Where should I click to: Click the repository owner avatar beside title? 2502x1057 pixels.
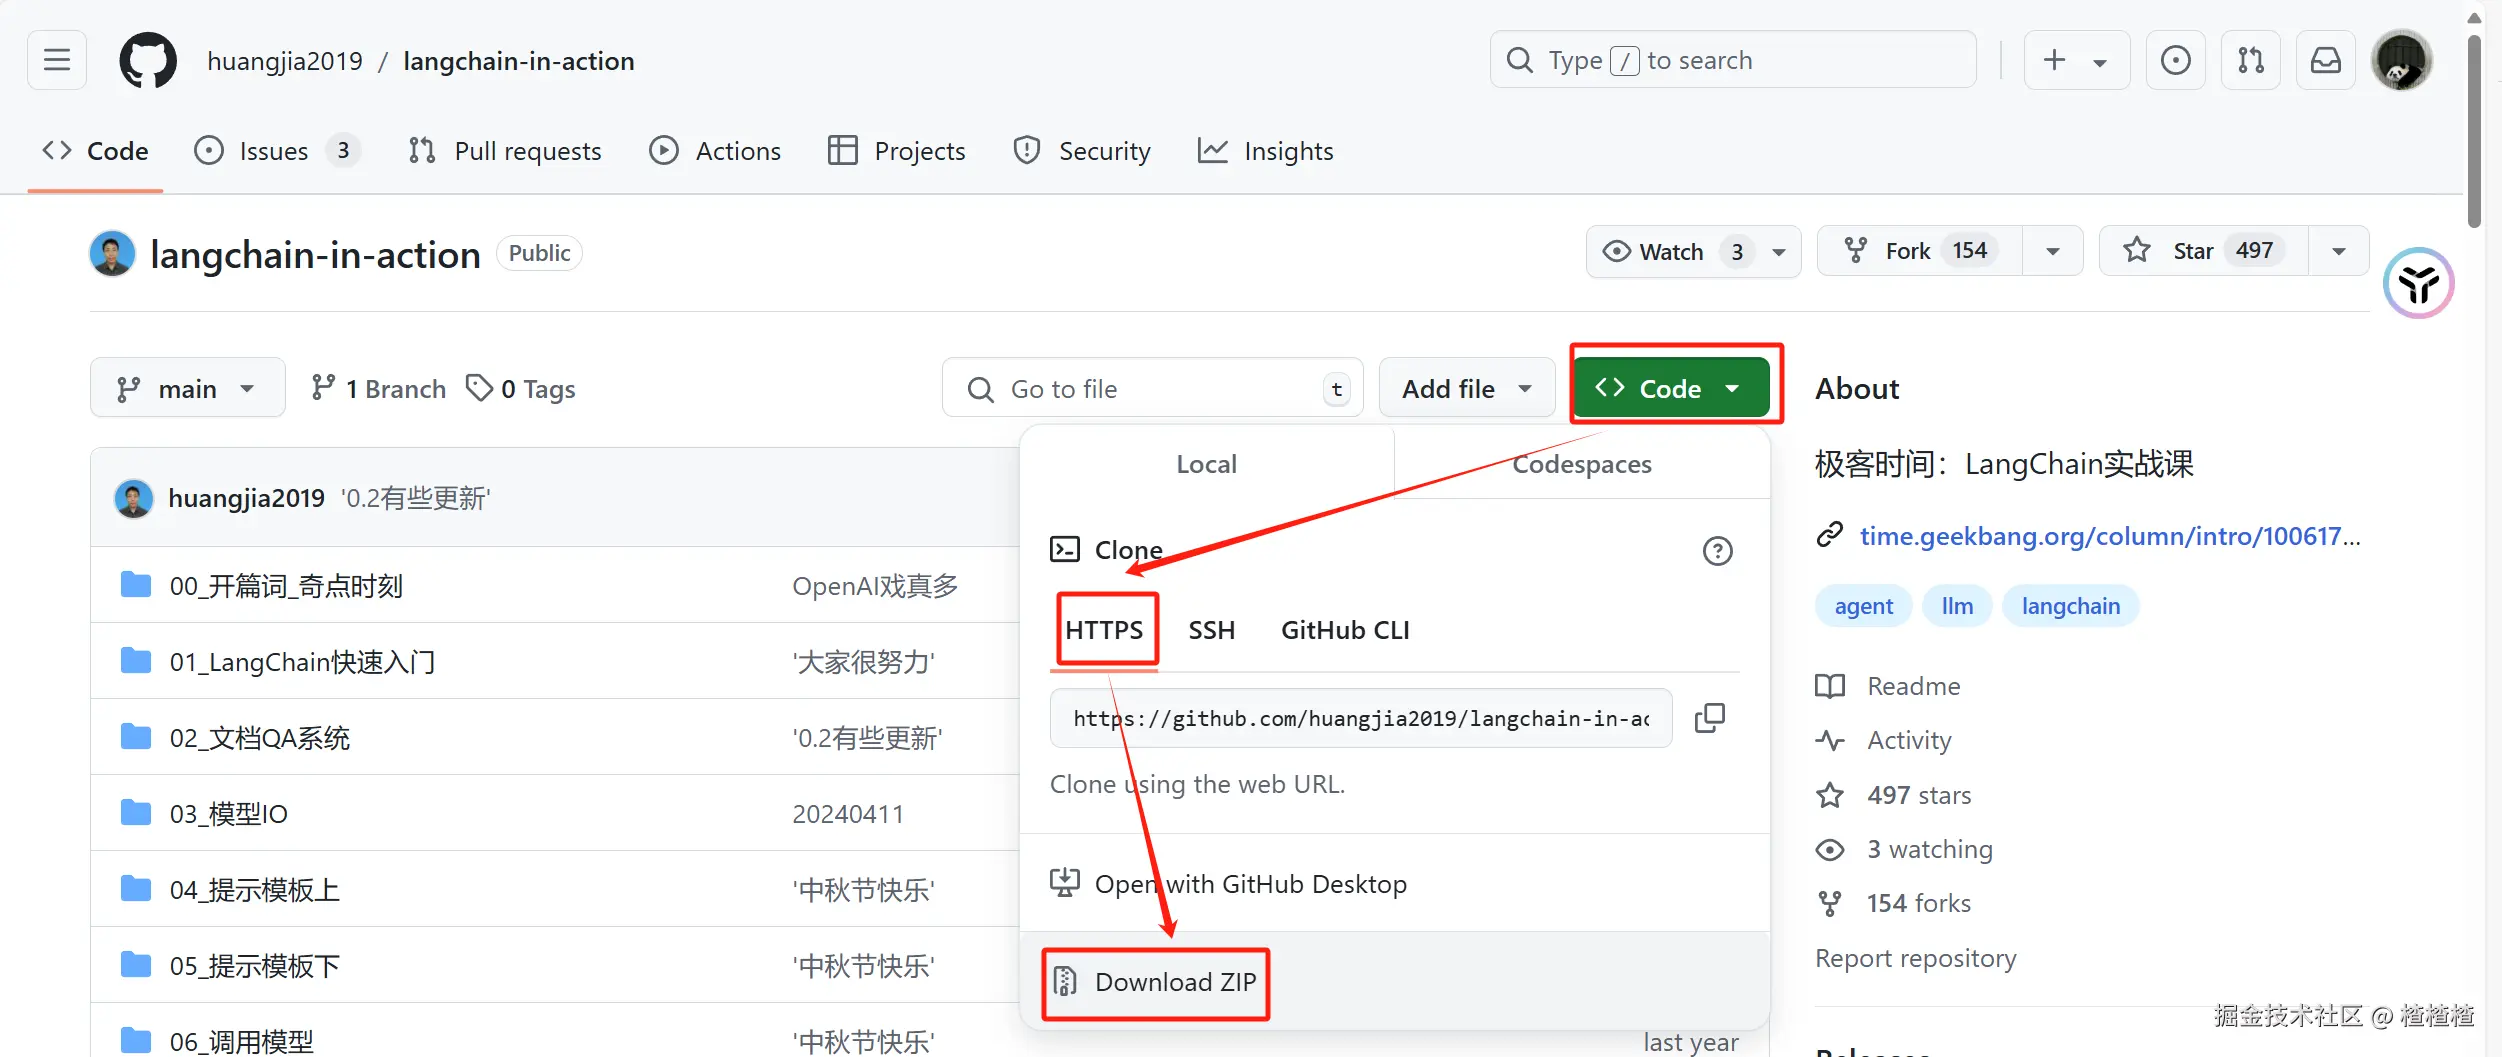[x=112, y=254]
